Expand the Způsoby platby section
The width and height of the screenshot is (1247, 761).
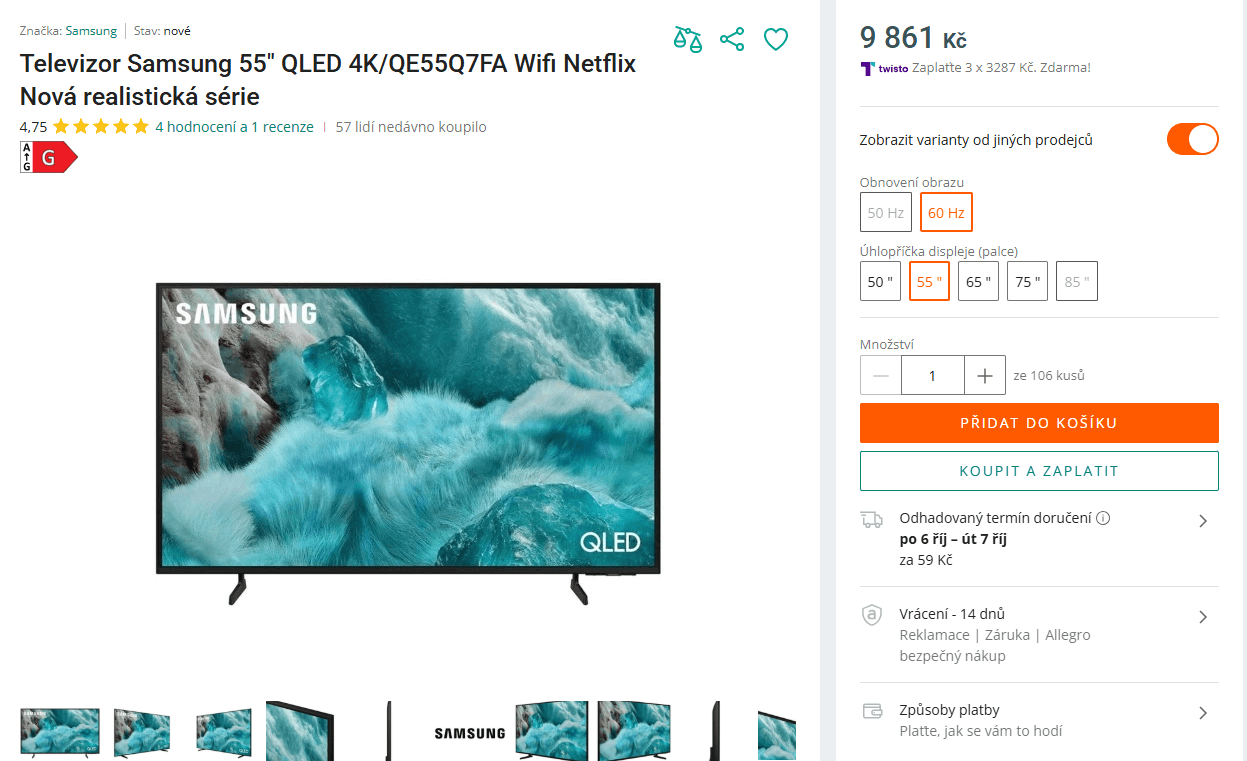click(1039, 720)
